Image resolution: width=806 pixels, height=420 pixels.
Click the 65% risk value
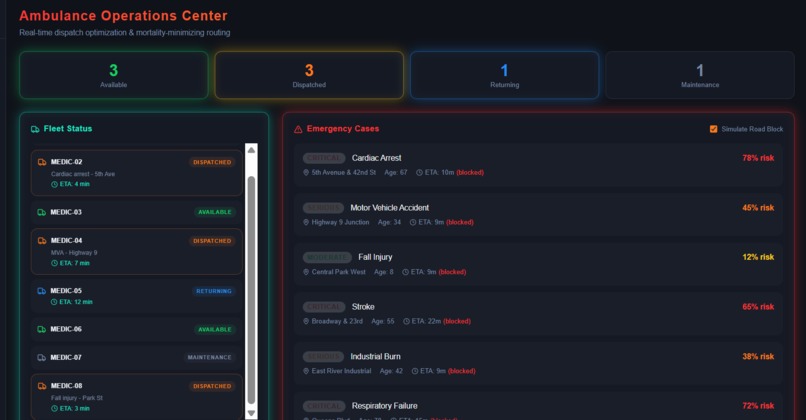click(x=758, y=307)
